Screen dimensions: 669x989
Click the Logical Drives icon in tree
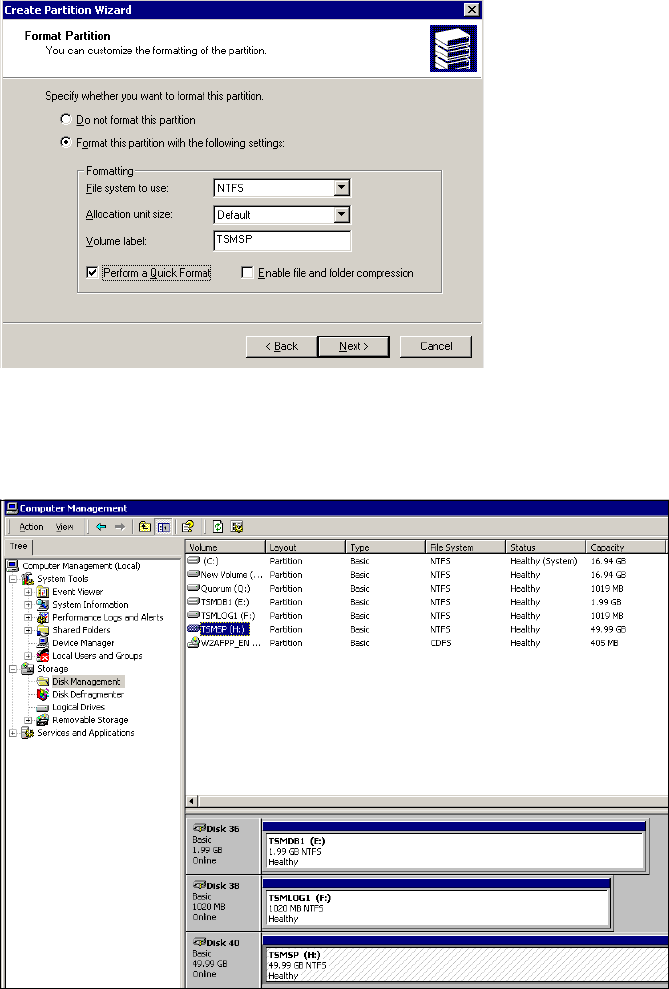click(x=42, y=707)
